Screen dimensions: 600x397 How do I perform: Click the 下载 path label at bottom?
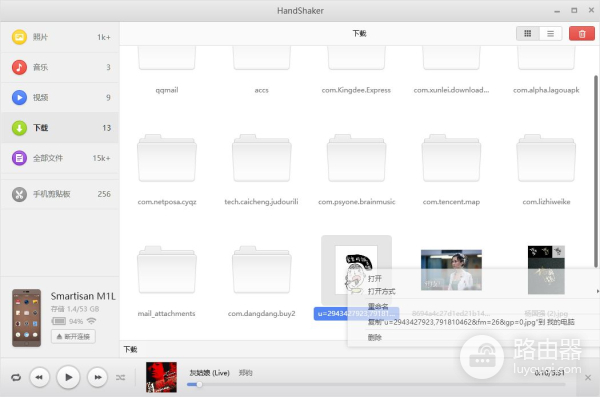coord(130,349)
